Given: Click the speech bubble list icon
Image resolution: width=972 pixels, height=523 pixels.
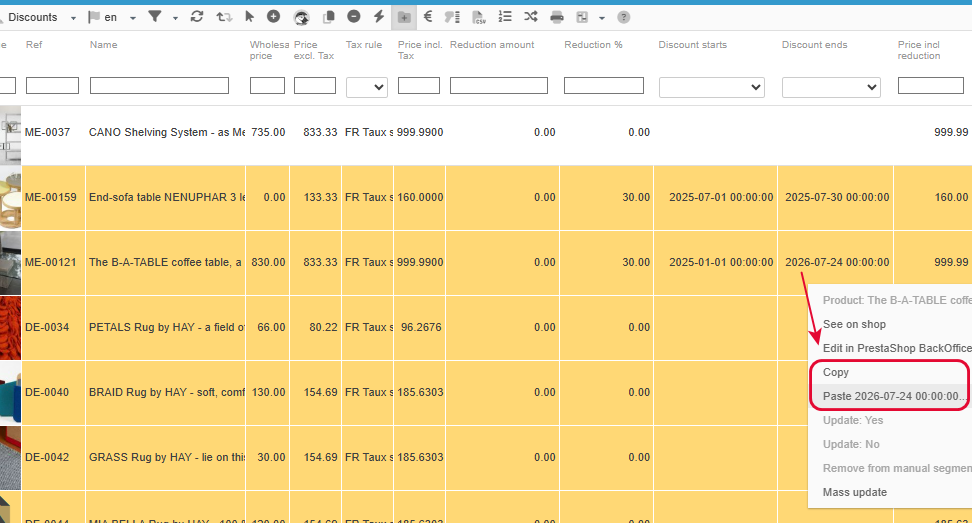Looking at the screenshot, I should (453, 17).
